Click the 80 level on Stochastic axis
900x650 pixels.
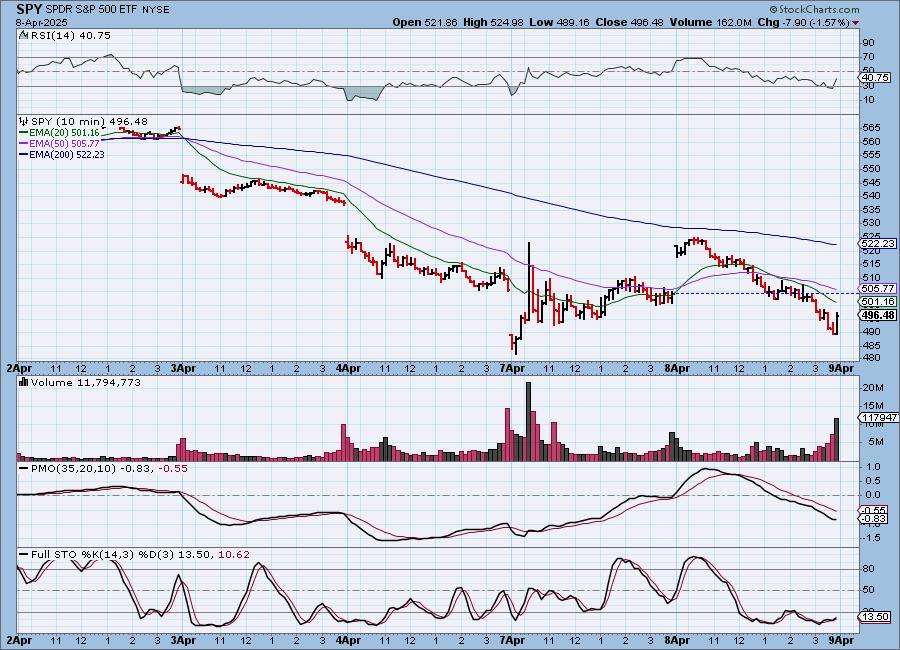pos(868,568)
